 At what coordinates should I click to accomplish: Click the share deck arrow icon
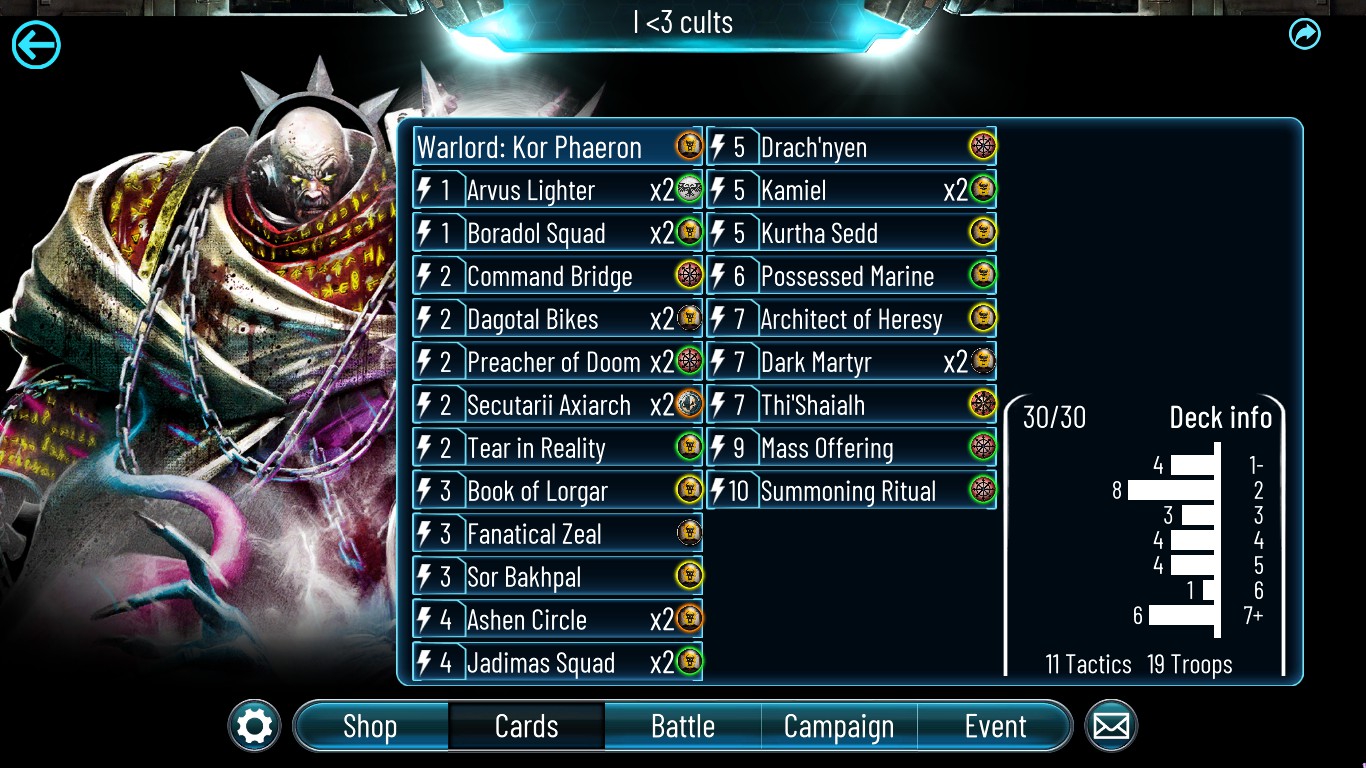click(x=1305, y=34)
